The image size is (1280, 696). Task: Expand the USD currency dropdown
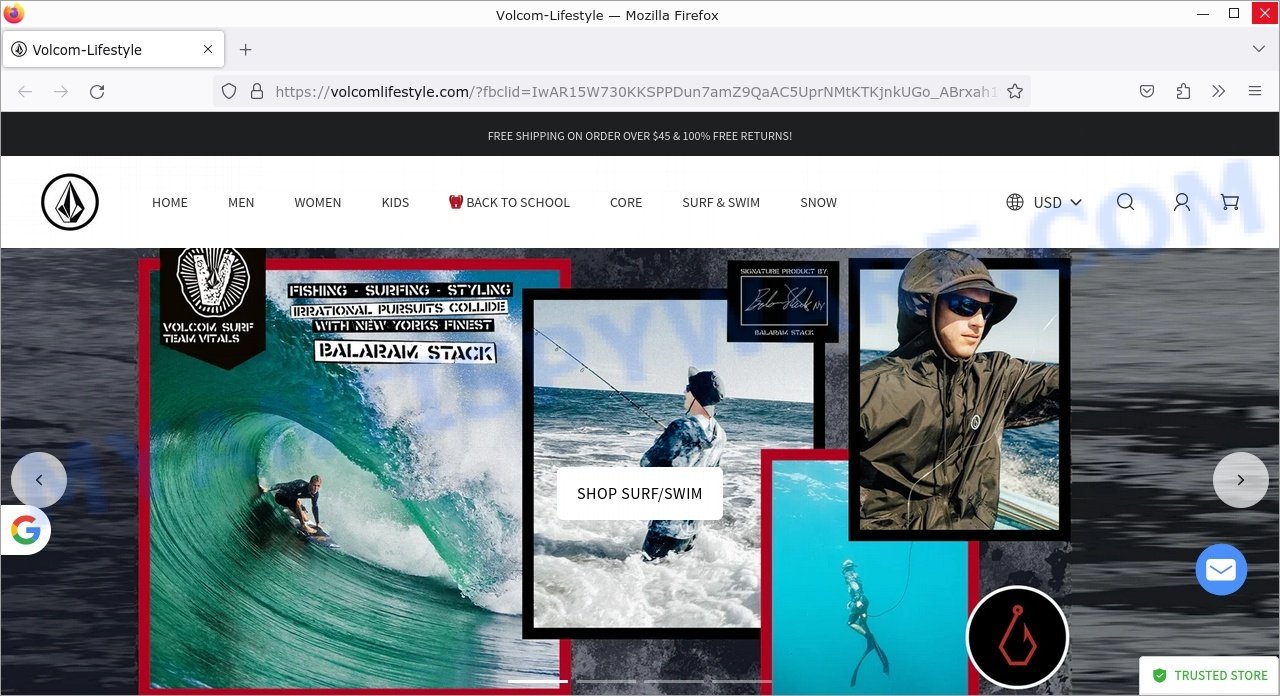(1058, 202)
